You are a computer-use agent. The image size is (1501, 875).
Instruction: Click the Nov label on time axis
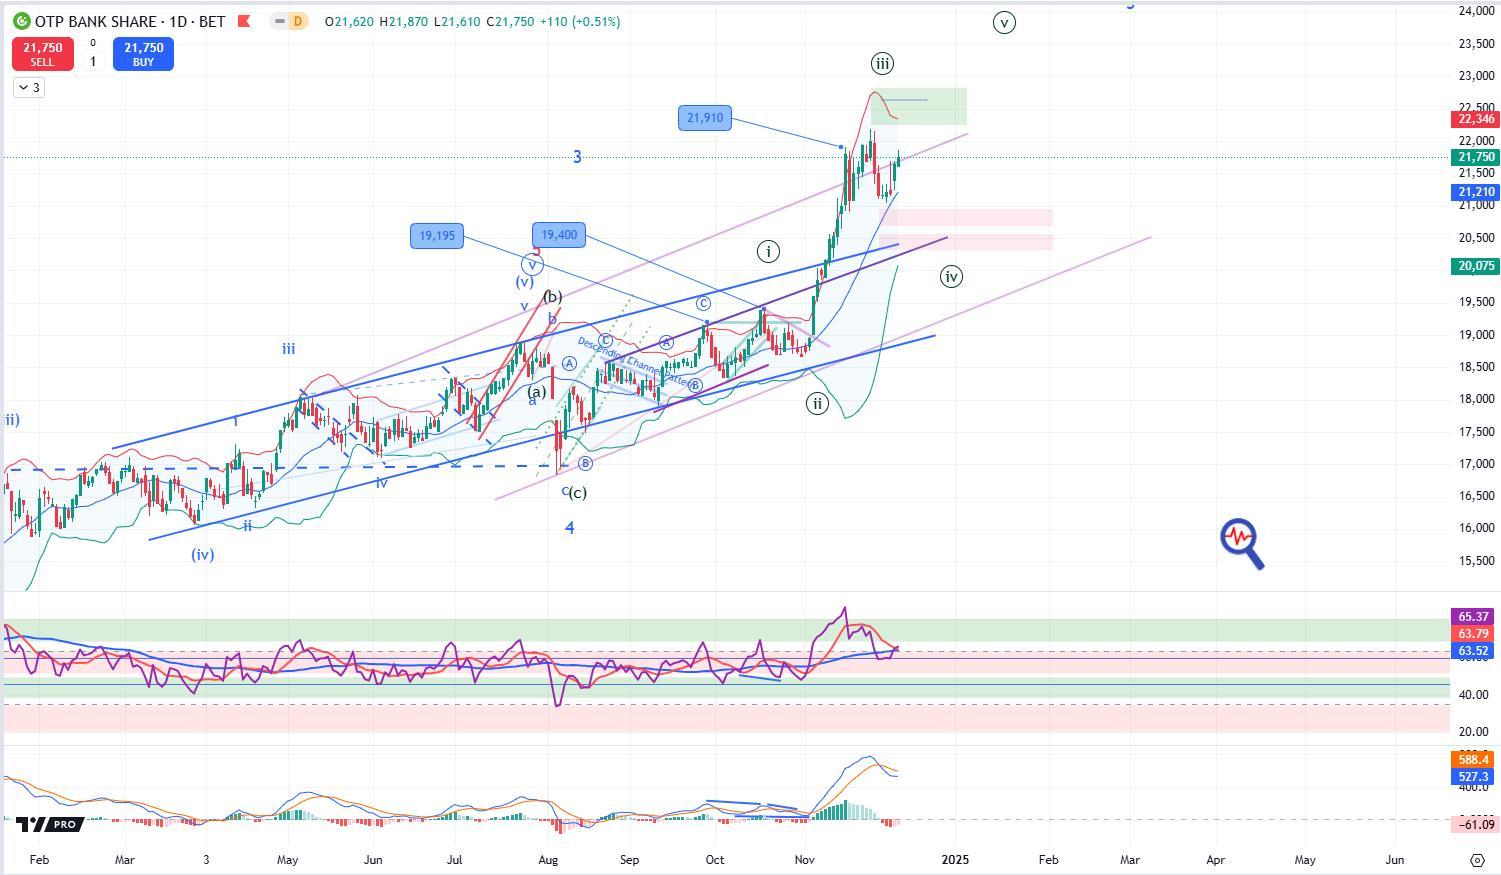pyautogui.click(x=805, y=859)
